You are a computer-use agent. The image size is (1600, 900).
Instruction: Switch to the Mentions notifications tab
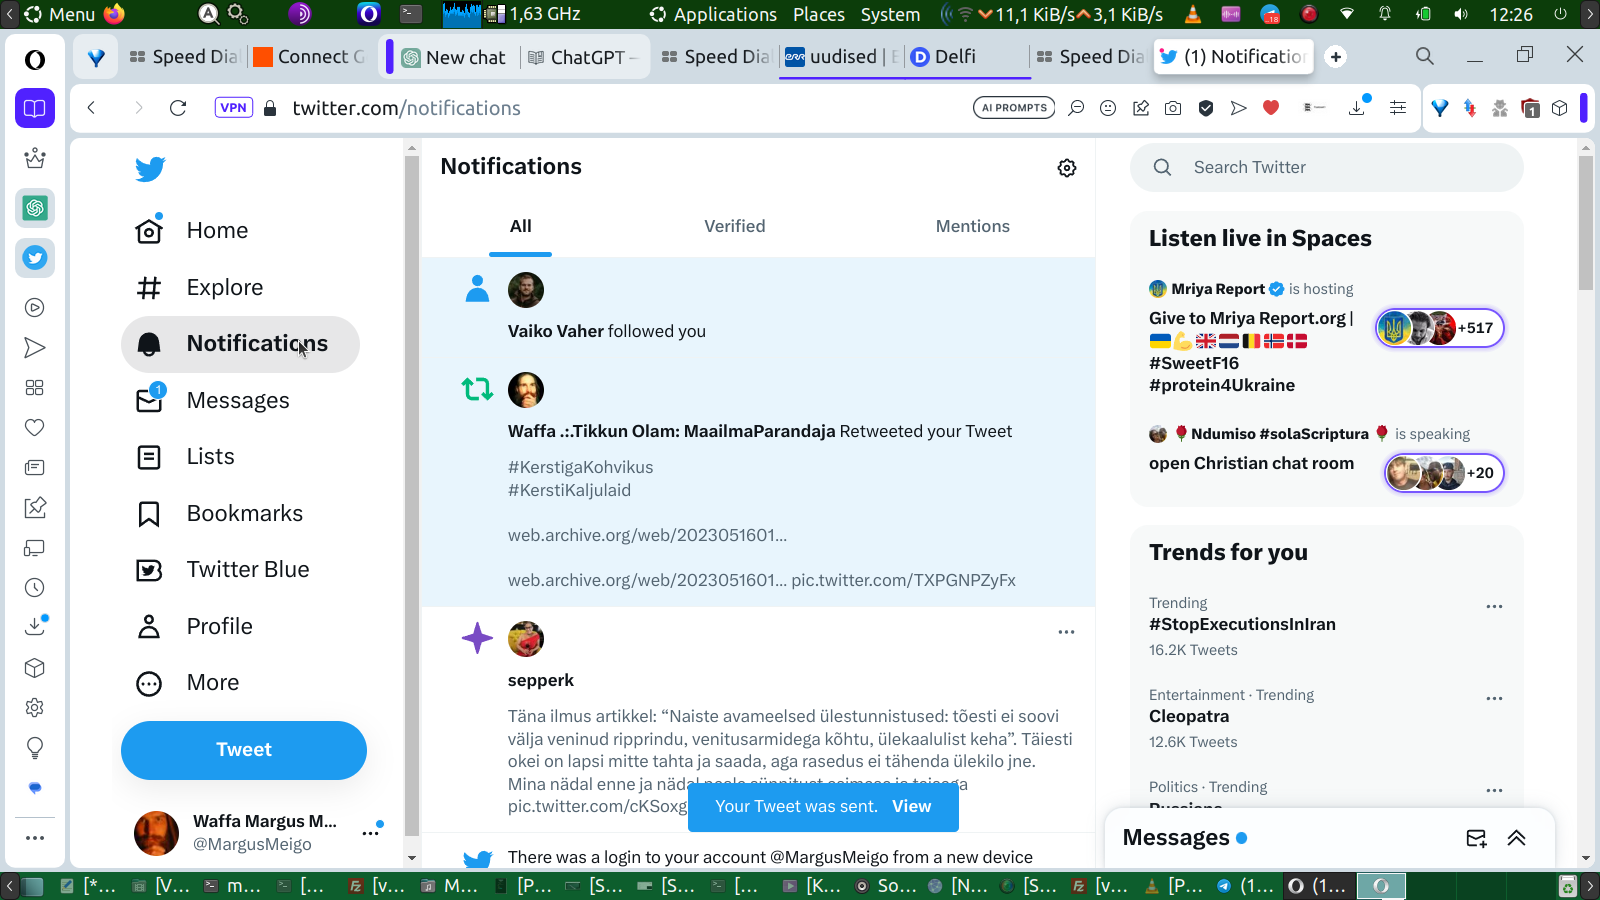[972, 227]
